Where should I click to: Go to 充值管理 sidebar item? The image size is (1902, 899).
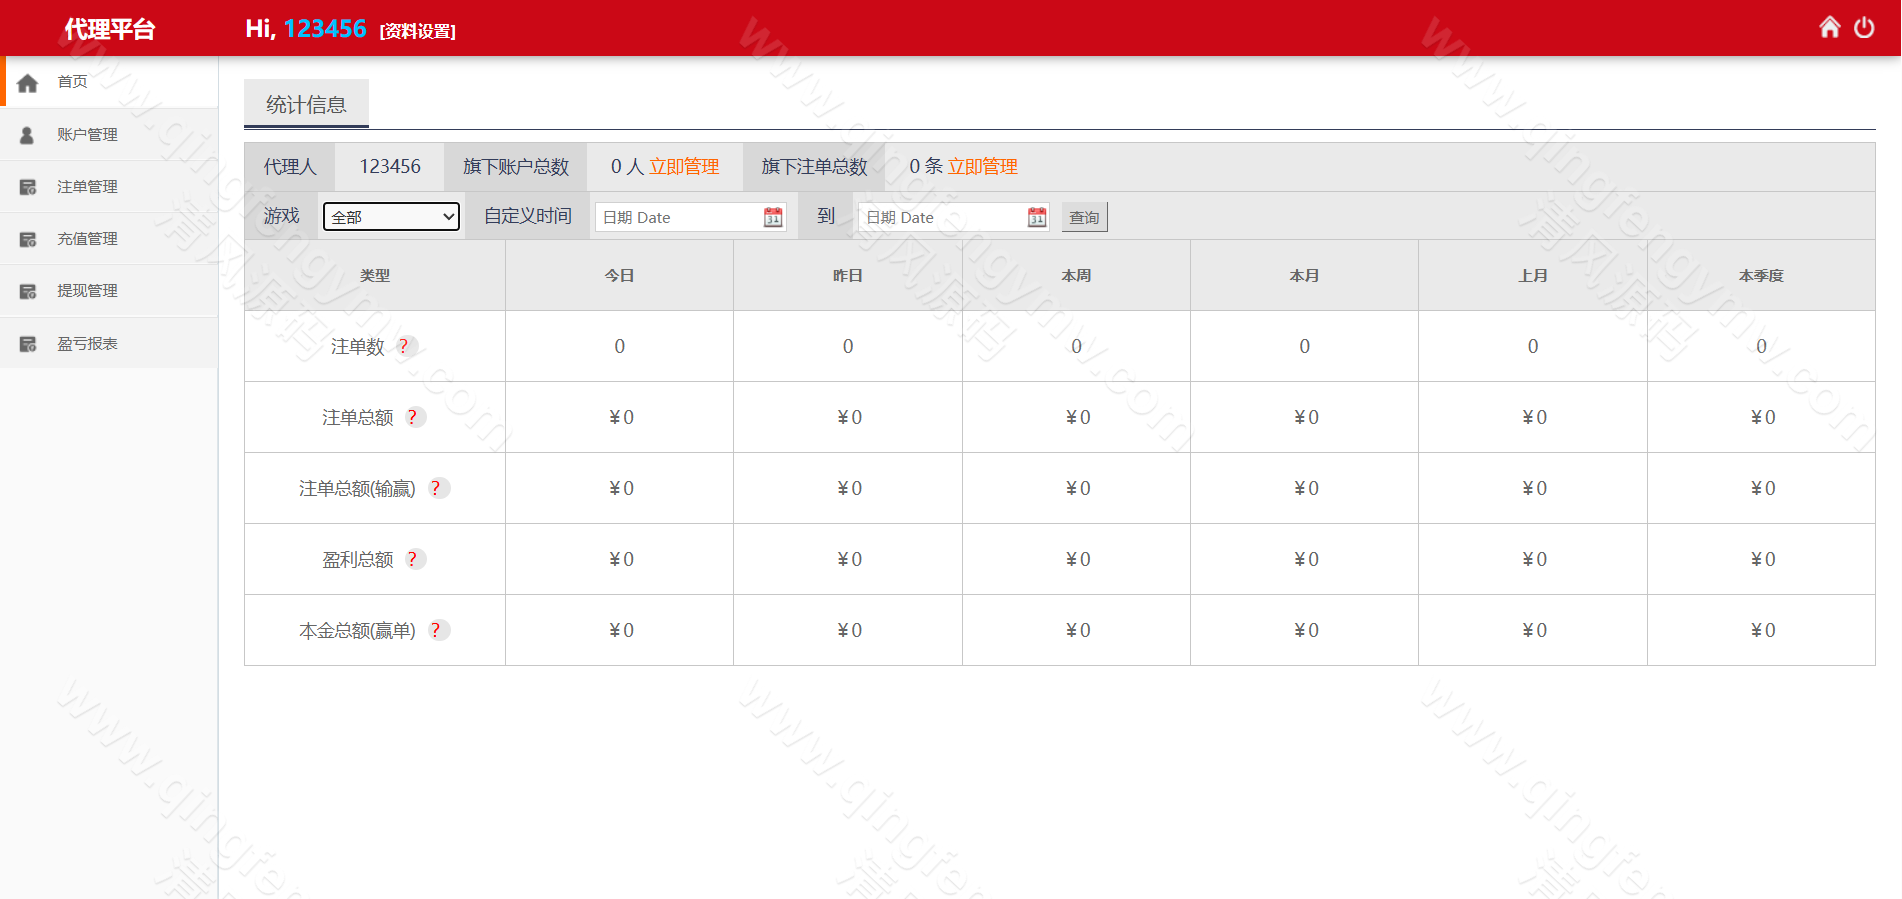point(87,239)
